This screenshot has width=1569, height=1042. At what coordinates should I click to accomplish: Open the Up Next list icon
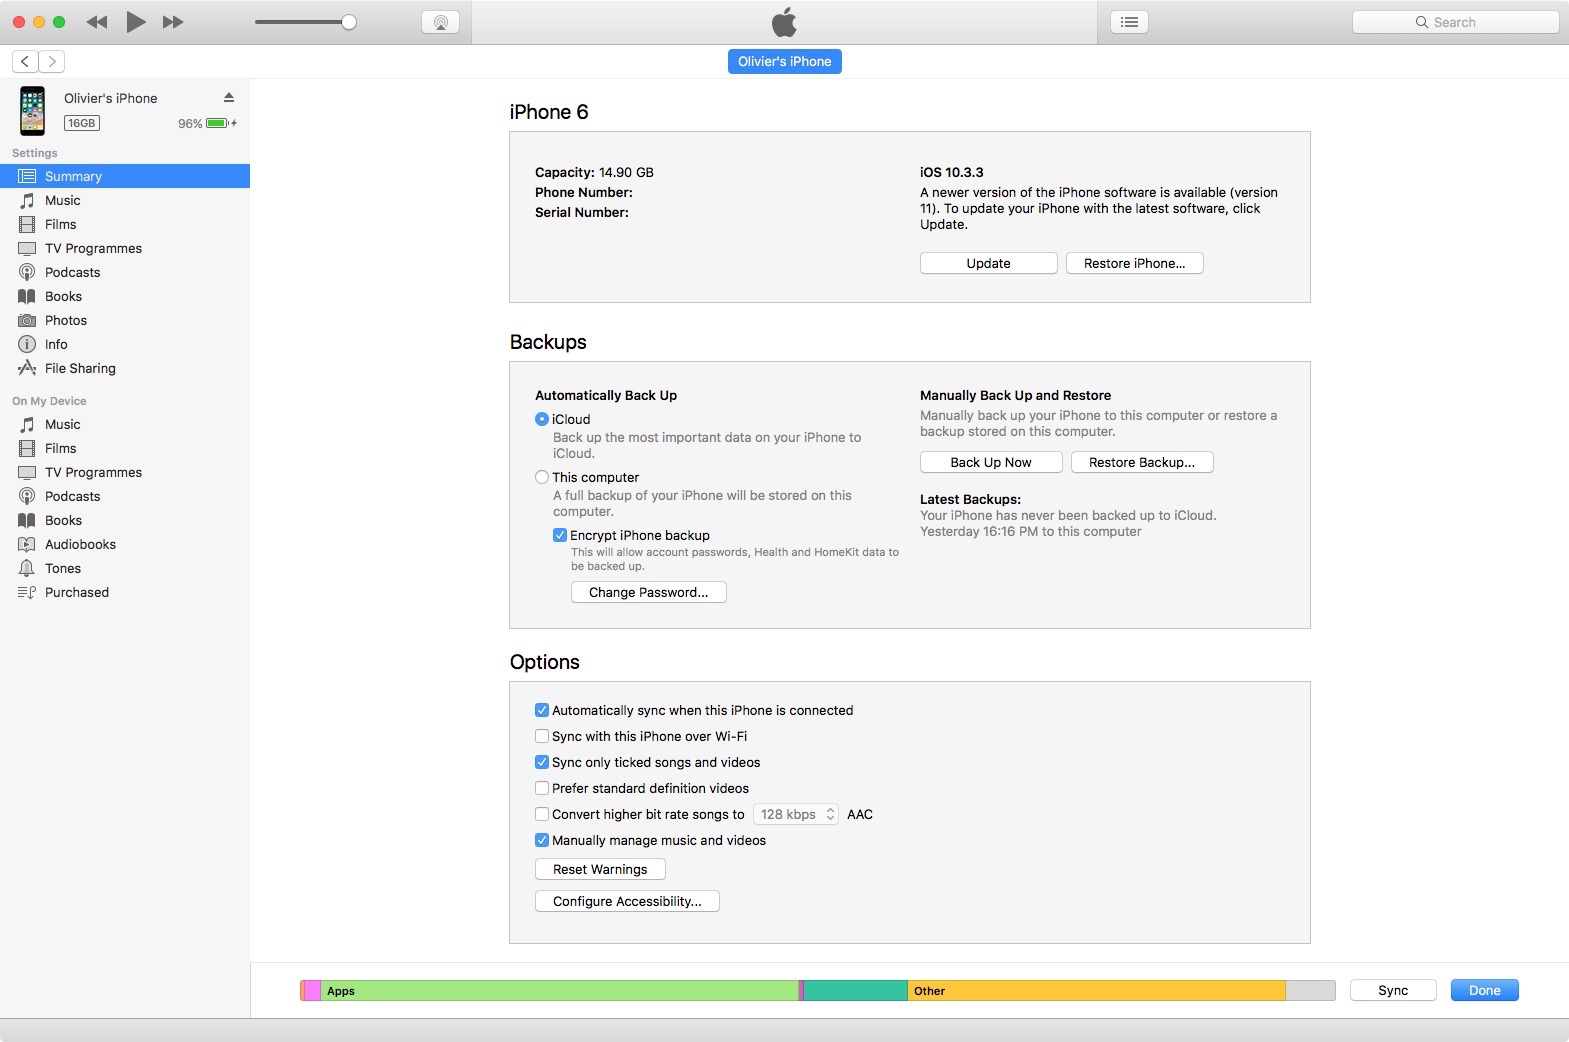[x=1130, y=22]
